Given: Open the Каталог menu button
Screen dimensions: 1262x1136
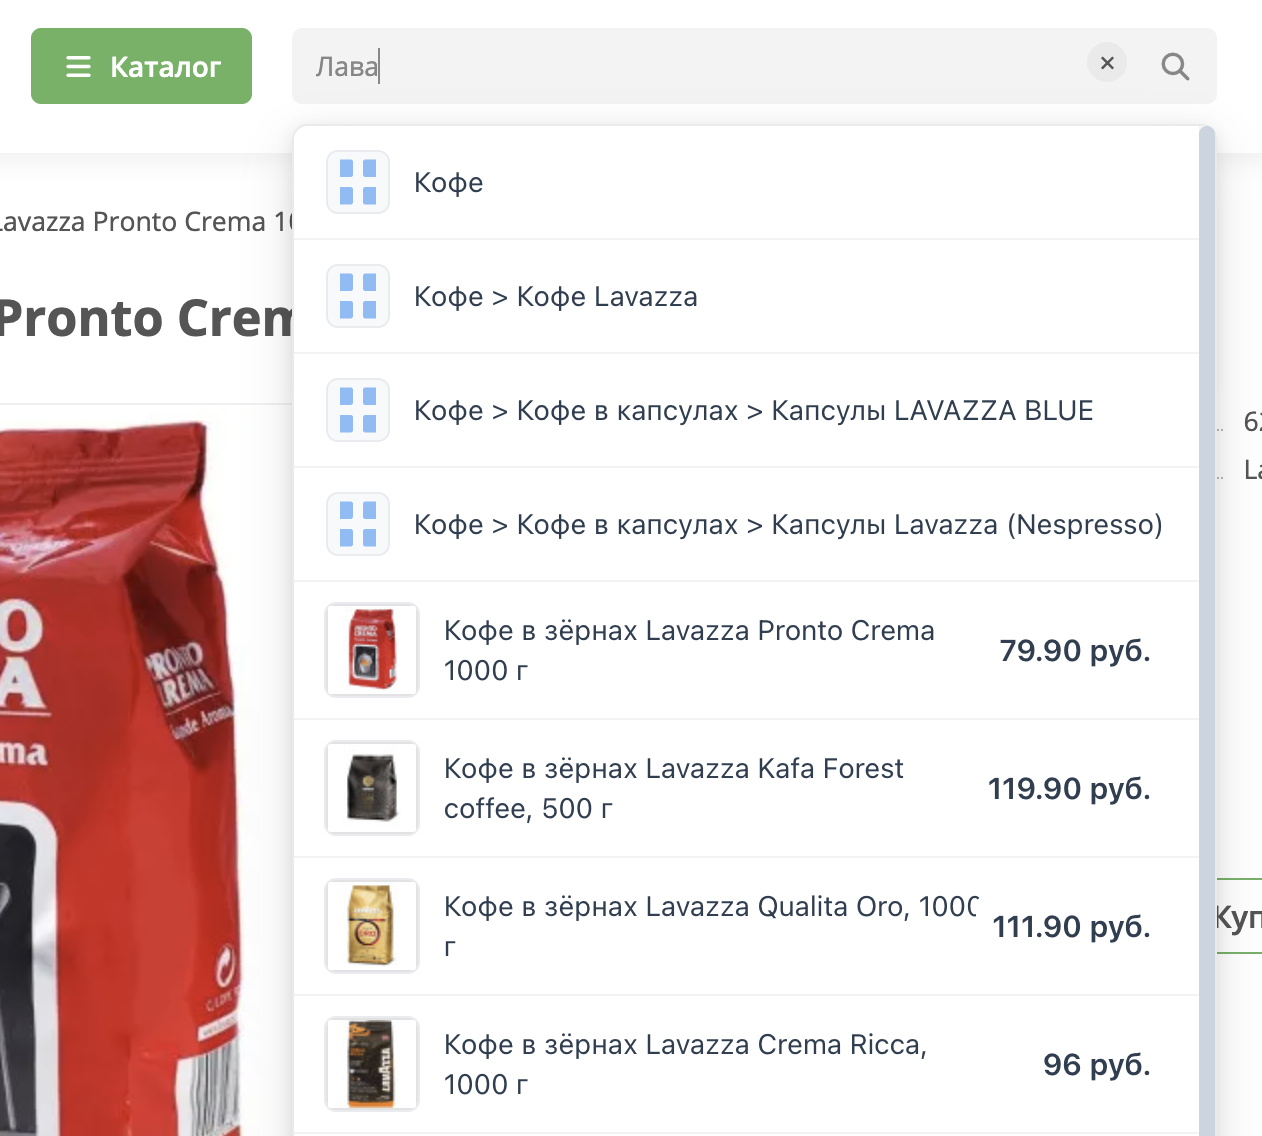Looking at the screenshot, I should 141,66.
